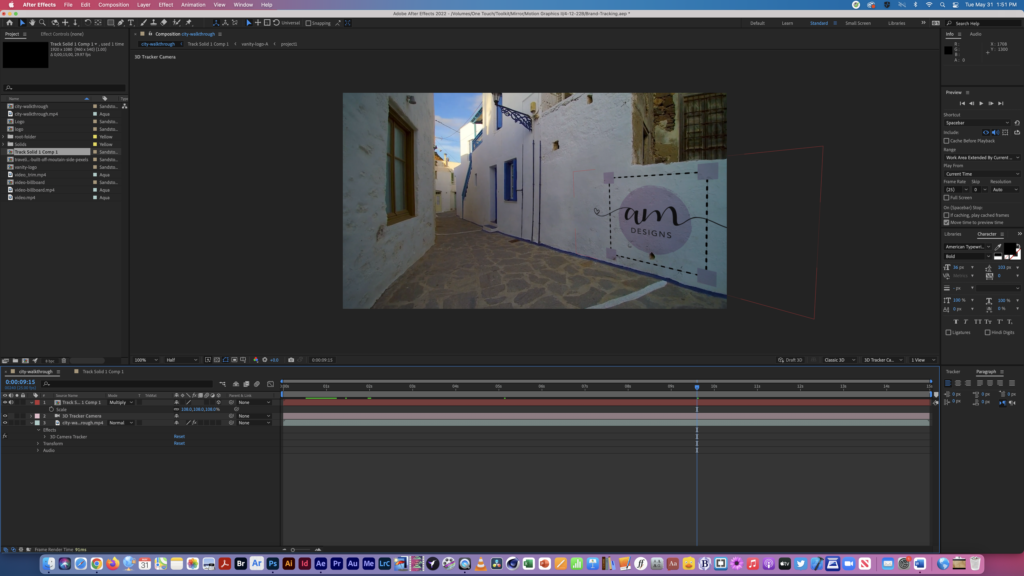Open the Spacebar shortcut dropdown
This screenshot has width=1024, height=576.
(x=977, y=123)
